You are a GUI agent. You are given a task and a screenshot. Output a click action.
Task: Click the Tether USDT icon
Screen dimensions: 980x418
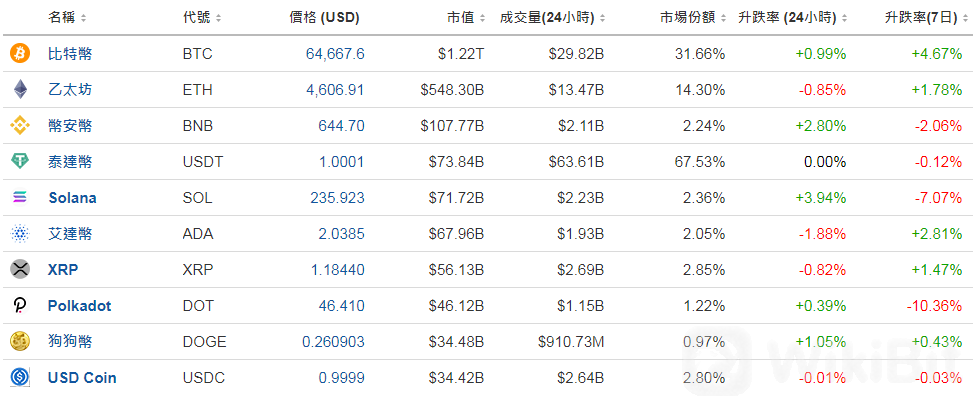(20, 162)
